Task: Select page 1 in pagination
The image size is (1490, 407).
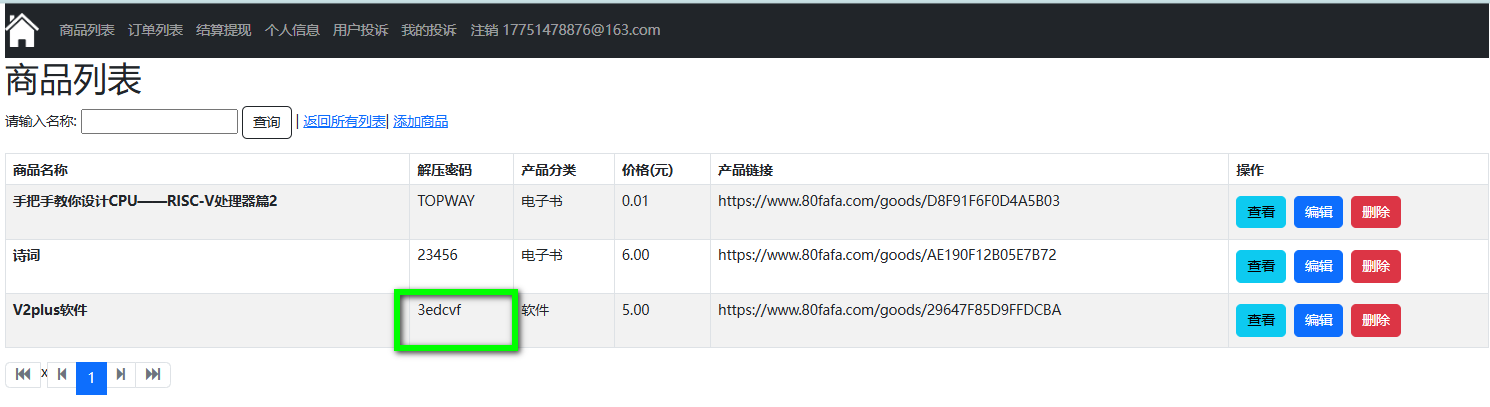Action: coord(91,378)
